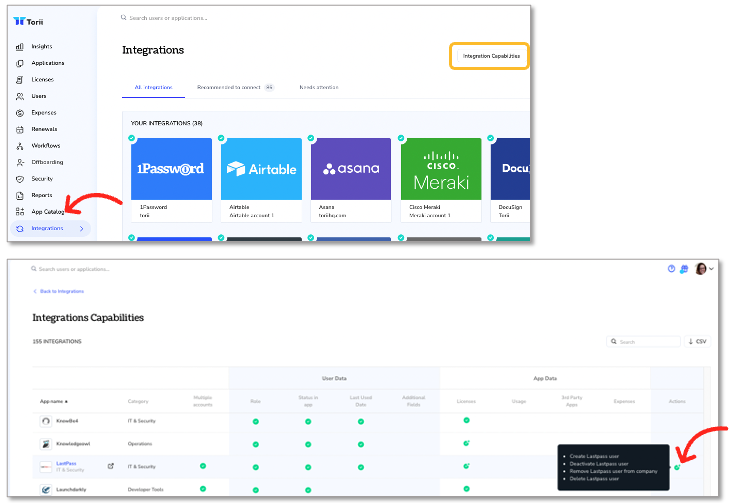Click the LastPass logo in table
Viewport: 730px width, 503px height.
[x=46, y=467]
